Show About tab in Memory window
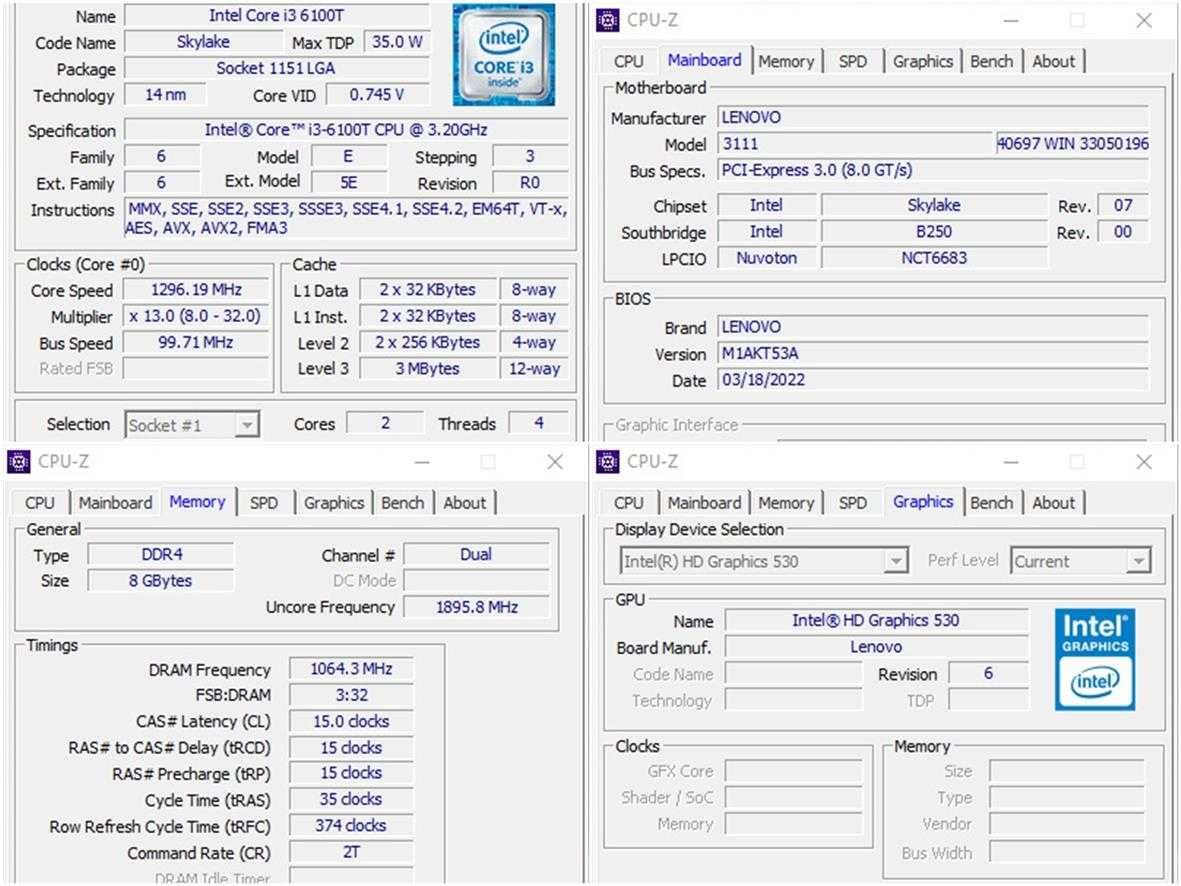 coord(464,503)
